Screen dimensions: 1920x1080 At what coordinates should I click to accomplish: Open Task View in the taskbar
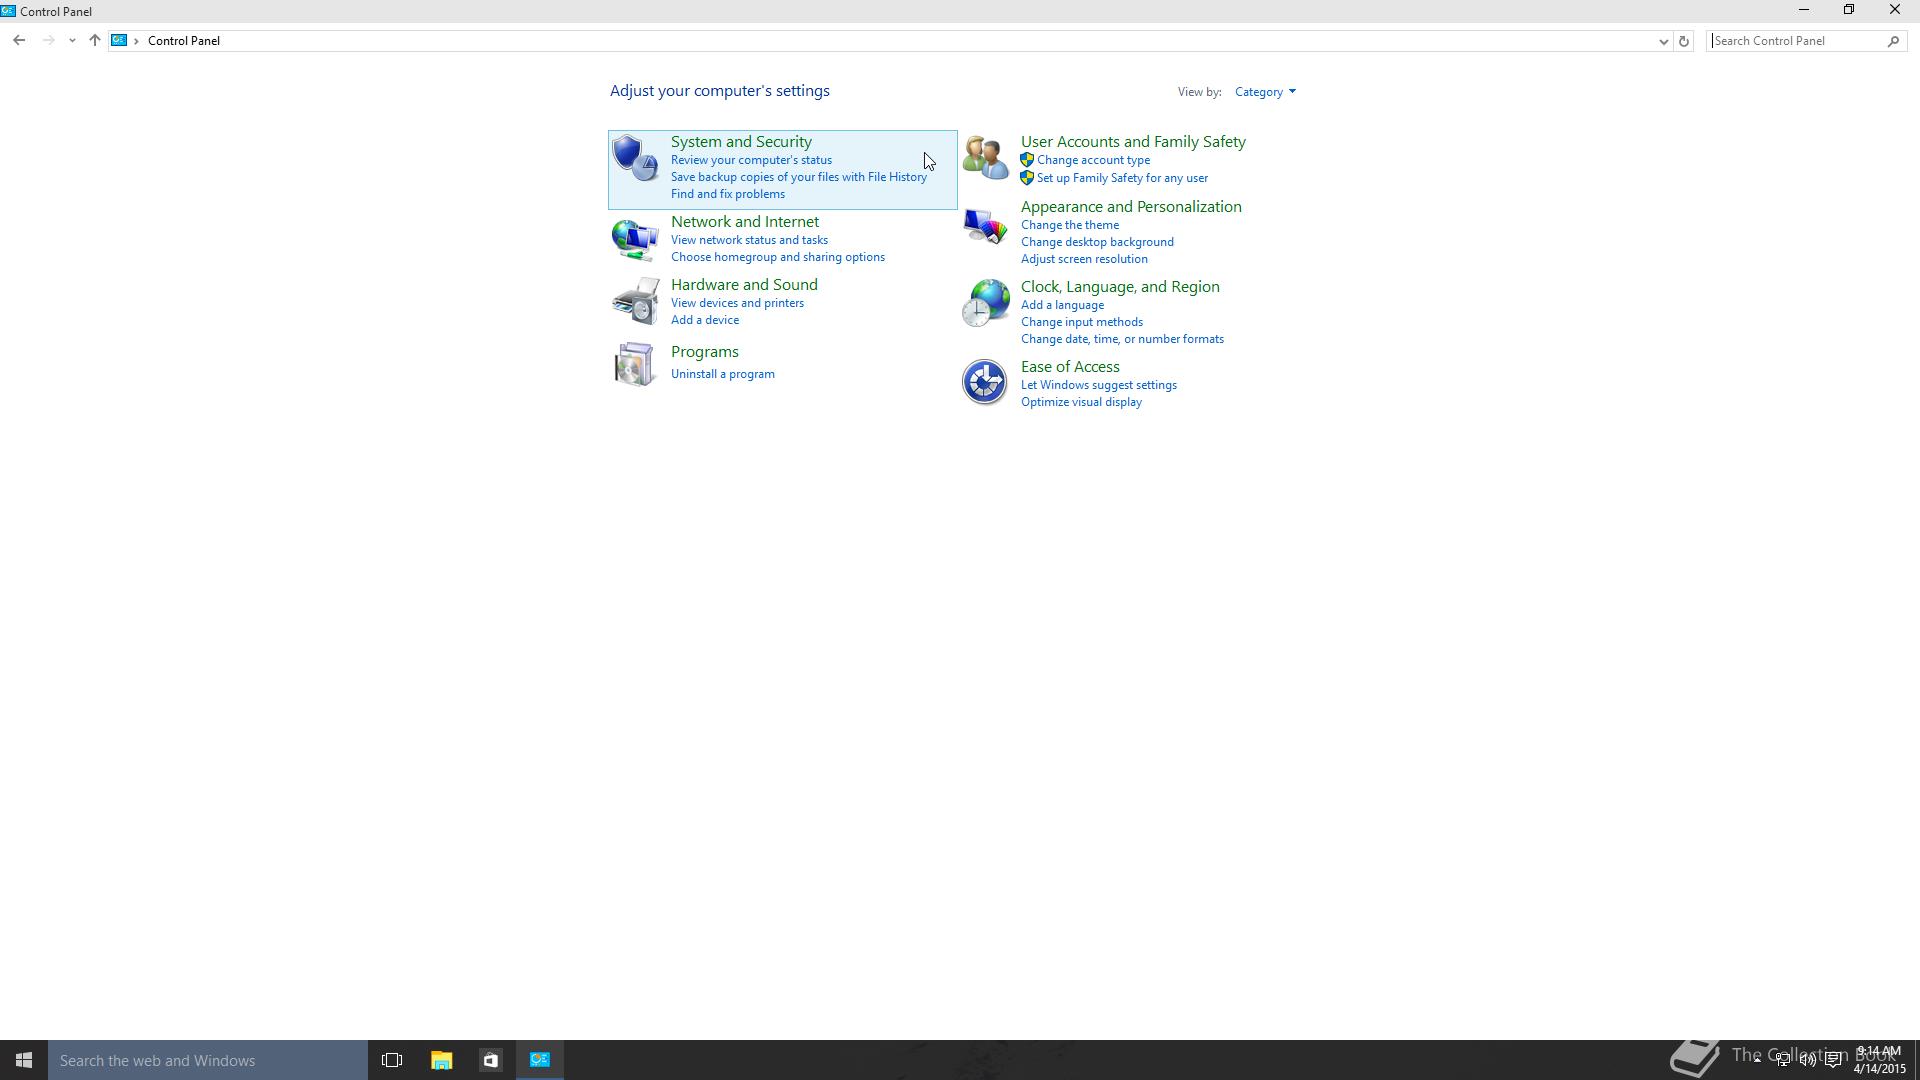(x=392, y=1060)
